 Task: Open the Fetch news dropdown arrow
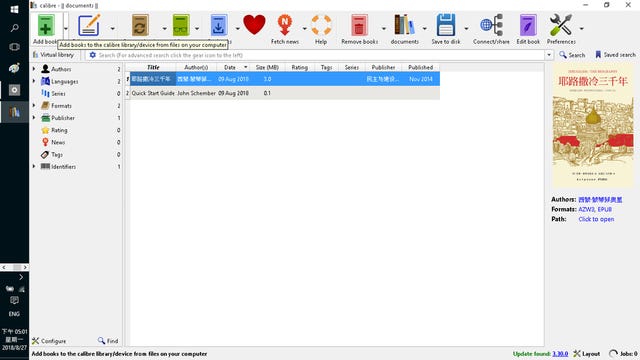tap(304, 29)
